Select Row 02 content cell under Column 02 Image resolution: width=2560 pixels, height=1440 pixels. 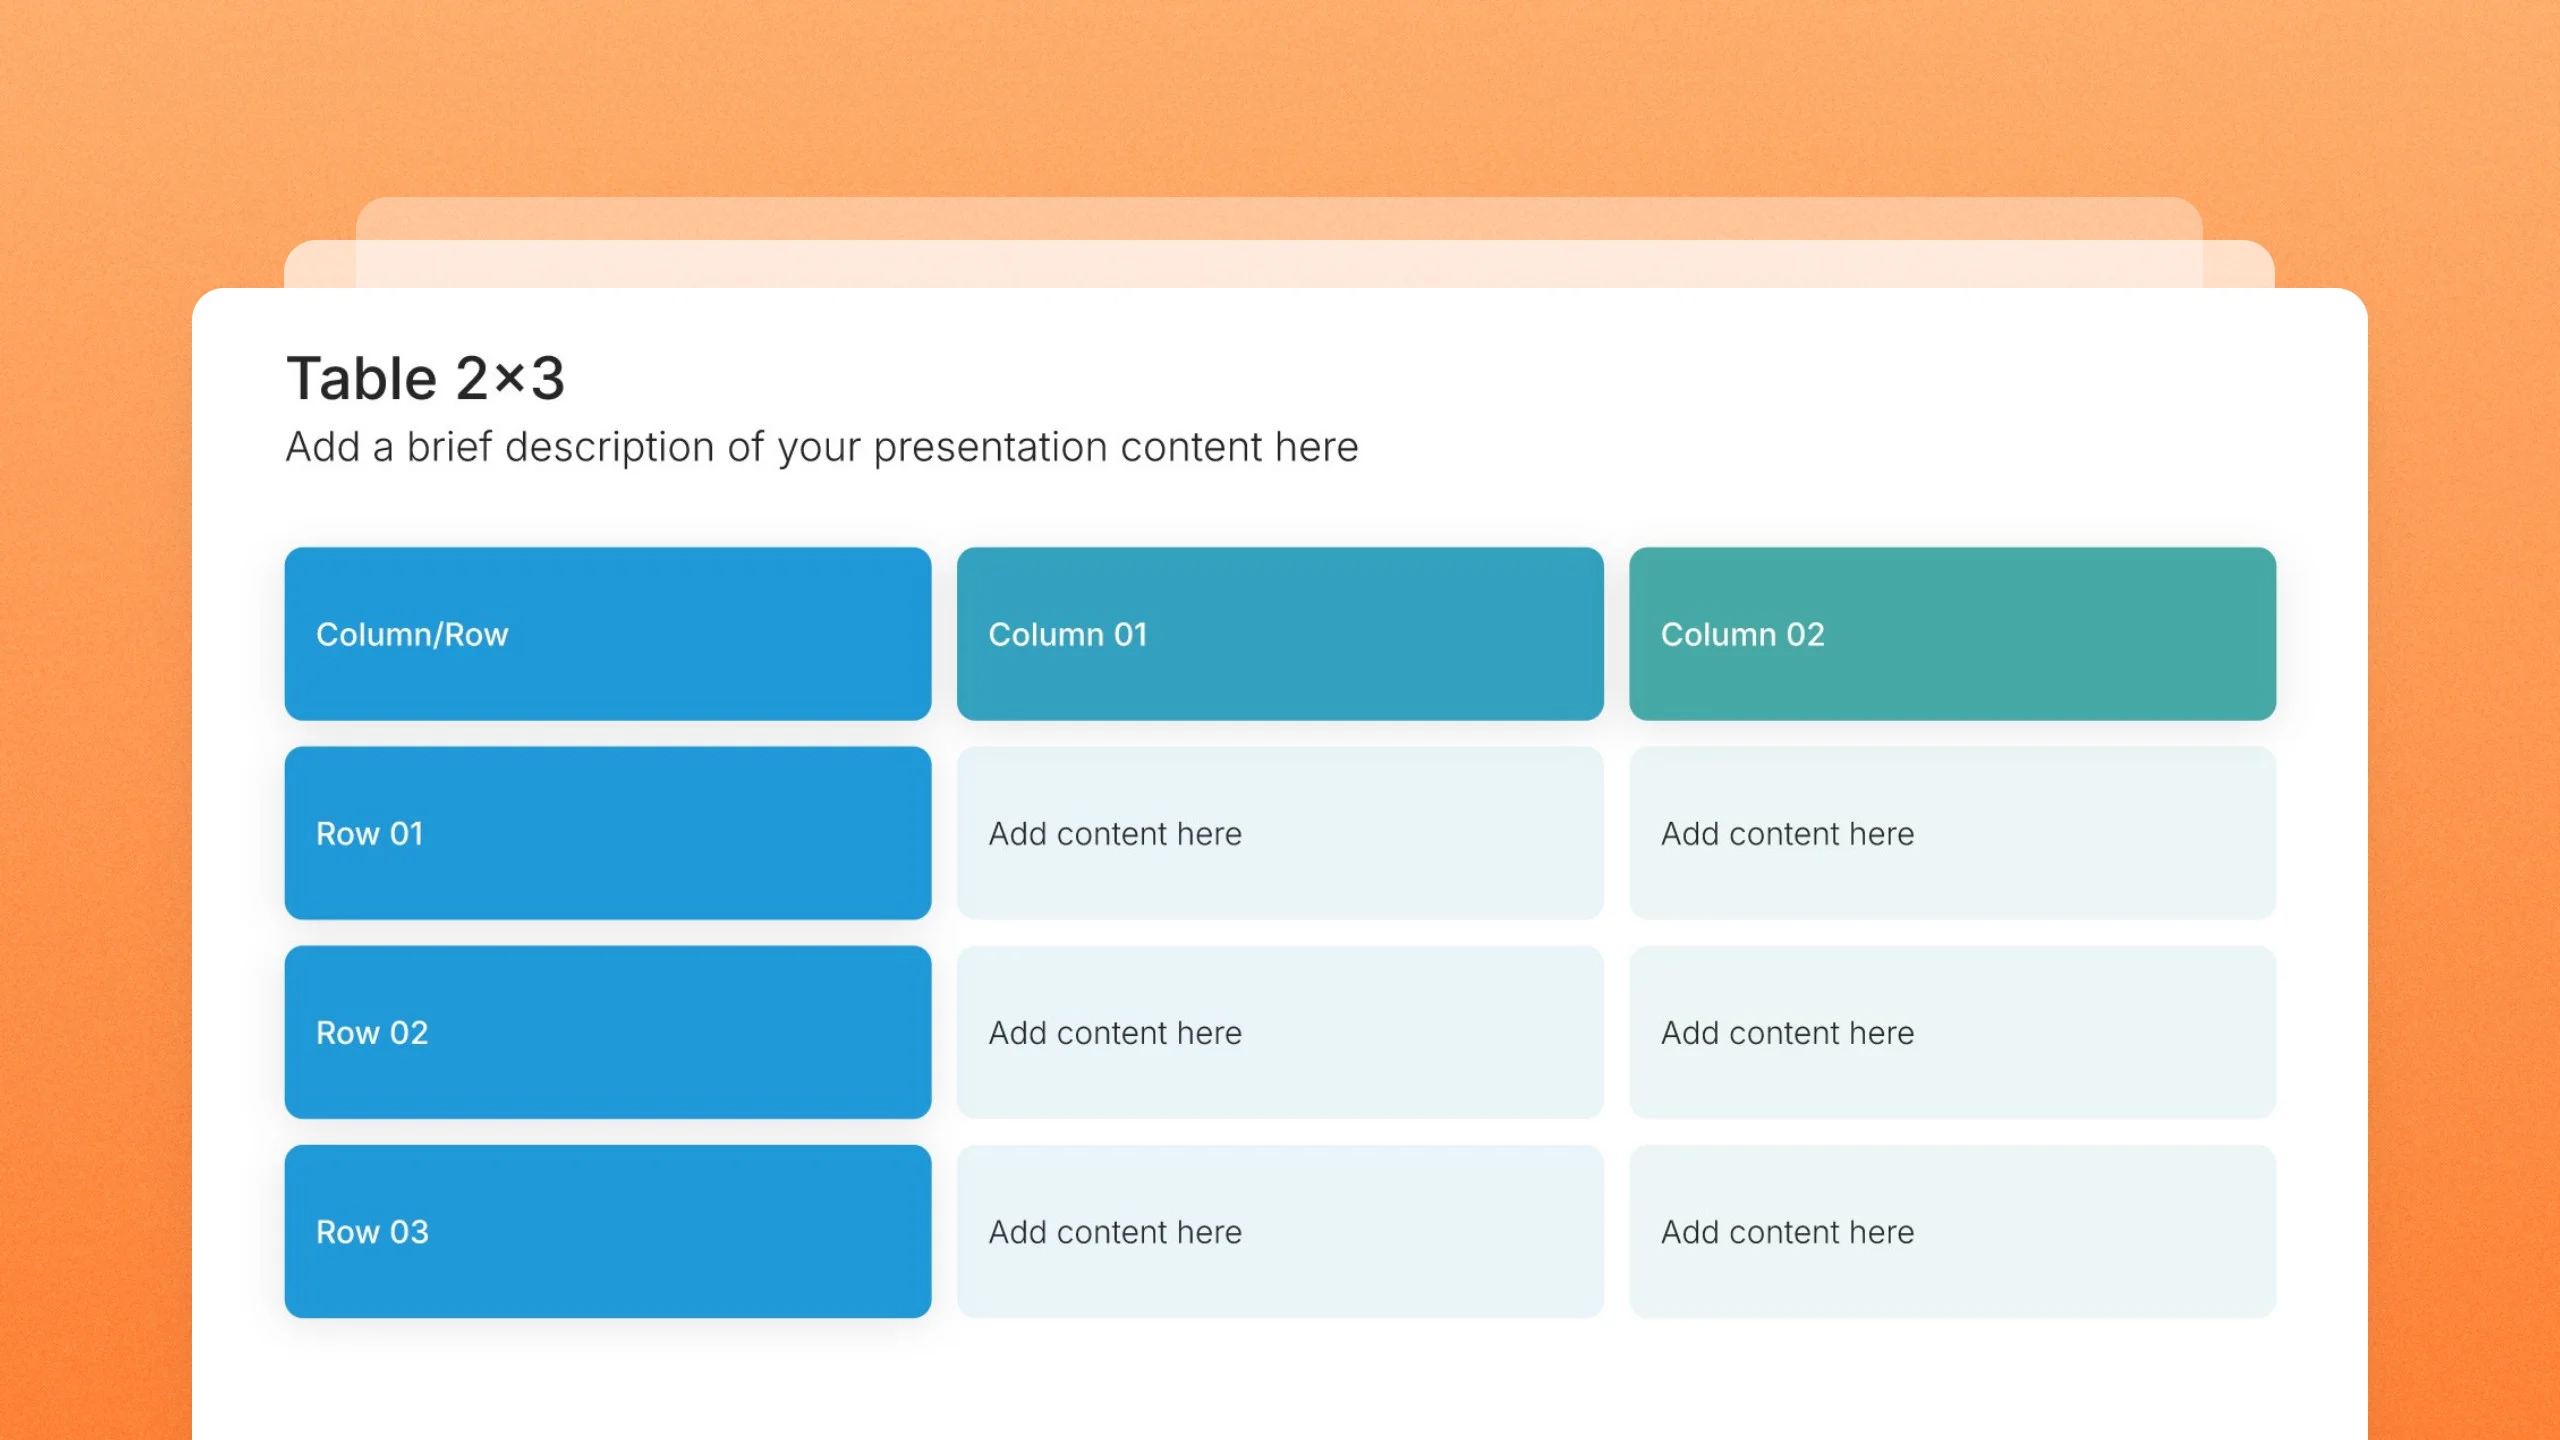[1953, 1032]
